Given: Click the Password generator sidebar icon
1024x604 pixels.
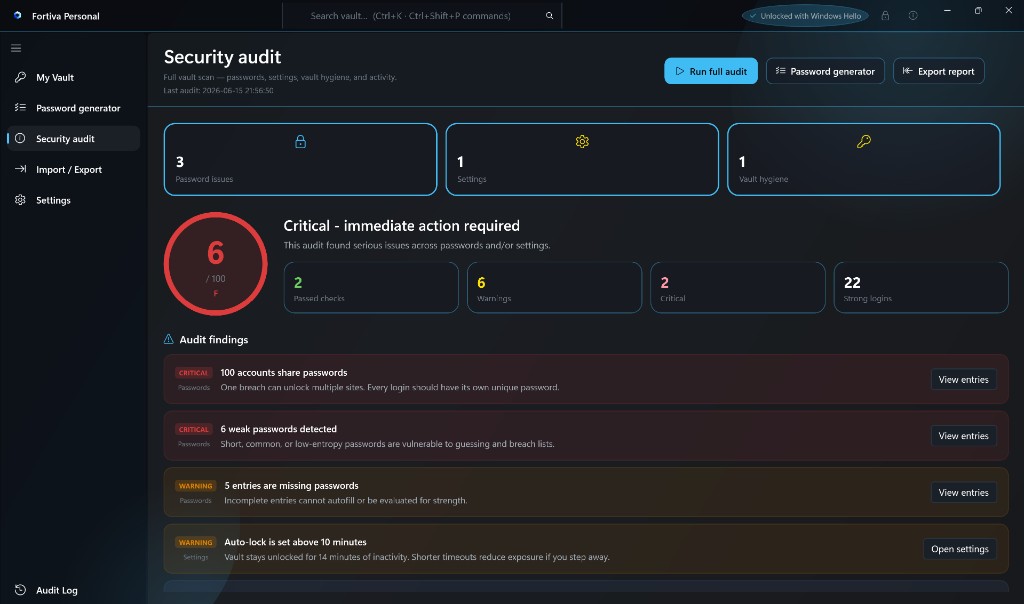Looking at the screenshot, I should tap(20, 108).
